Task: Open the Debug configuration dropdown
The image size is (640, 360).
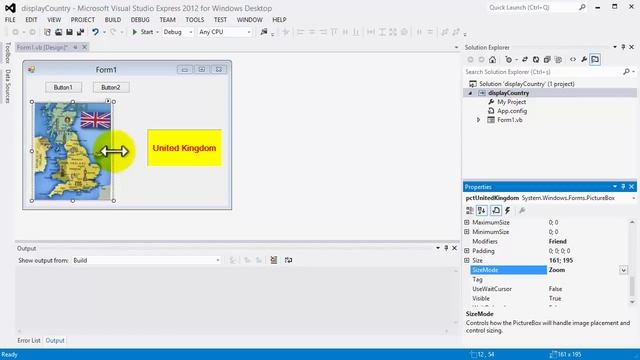Action: 178,32
